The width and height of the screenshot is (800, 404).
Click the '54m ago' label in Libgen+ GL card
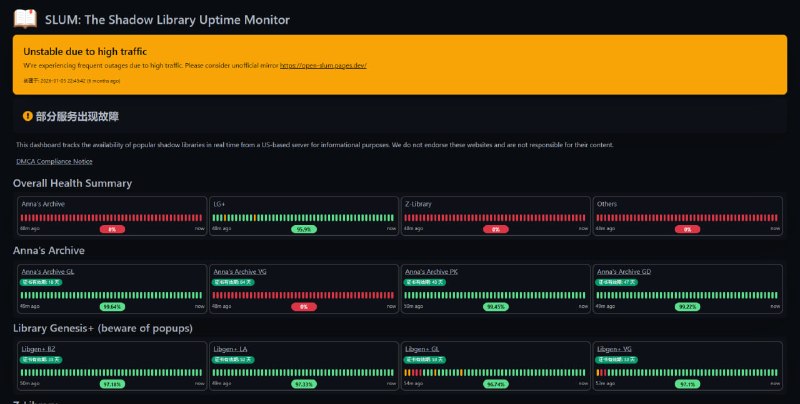tap(414, 384)
